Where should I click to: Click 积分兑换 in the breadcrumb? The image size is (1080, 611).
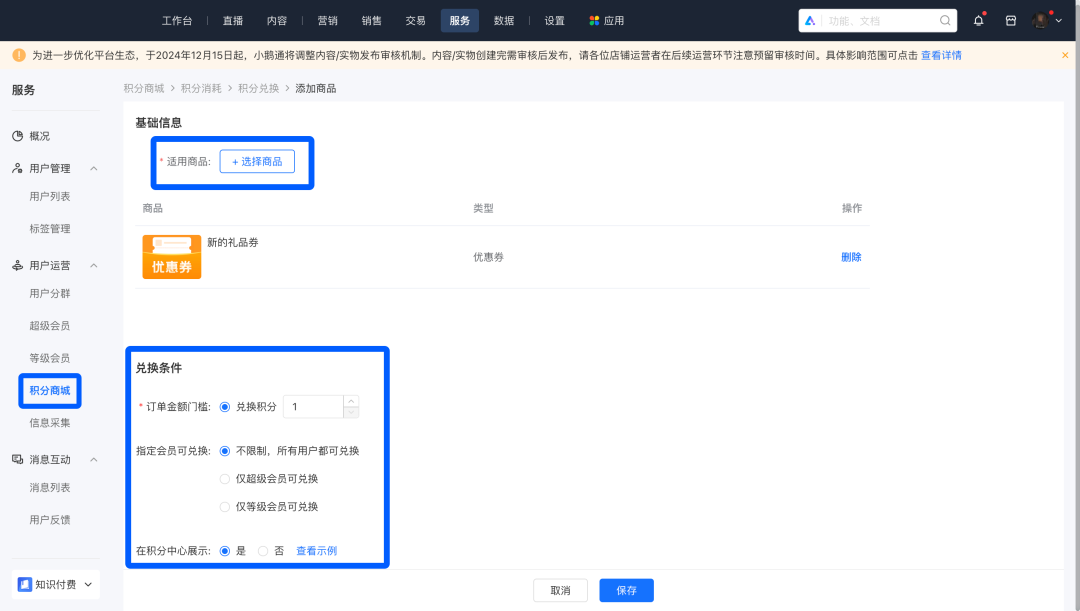click(x=258, y=88)
